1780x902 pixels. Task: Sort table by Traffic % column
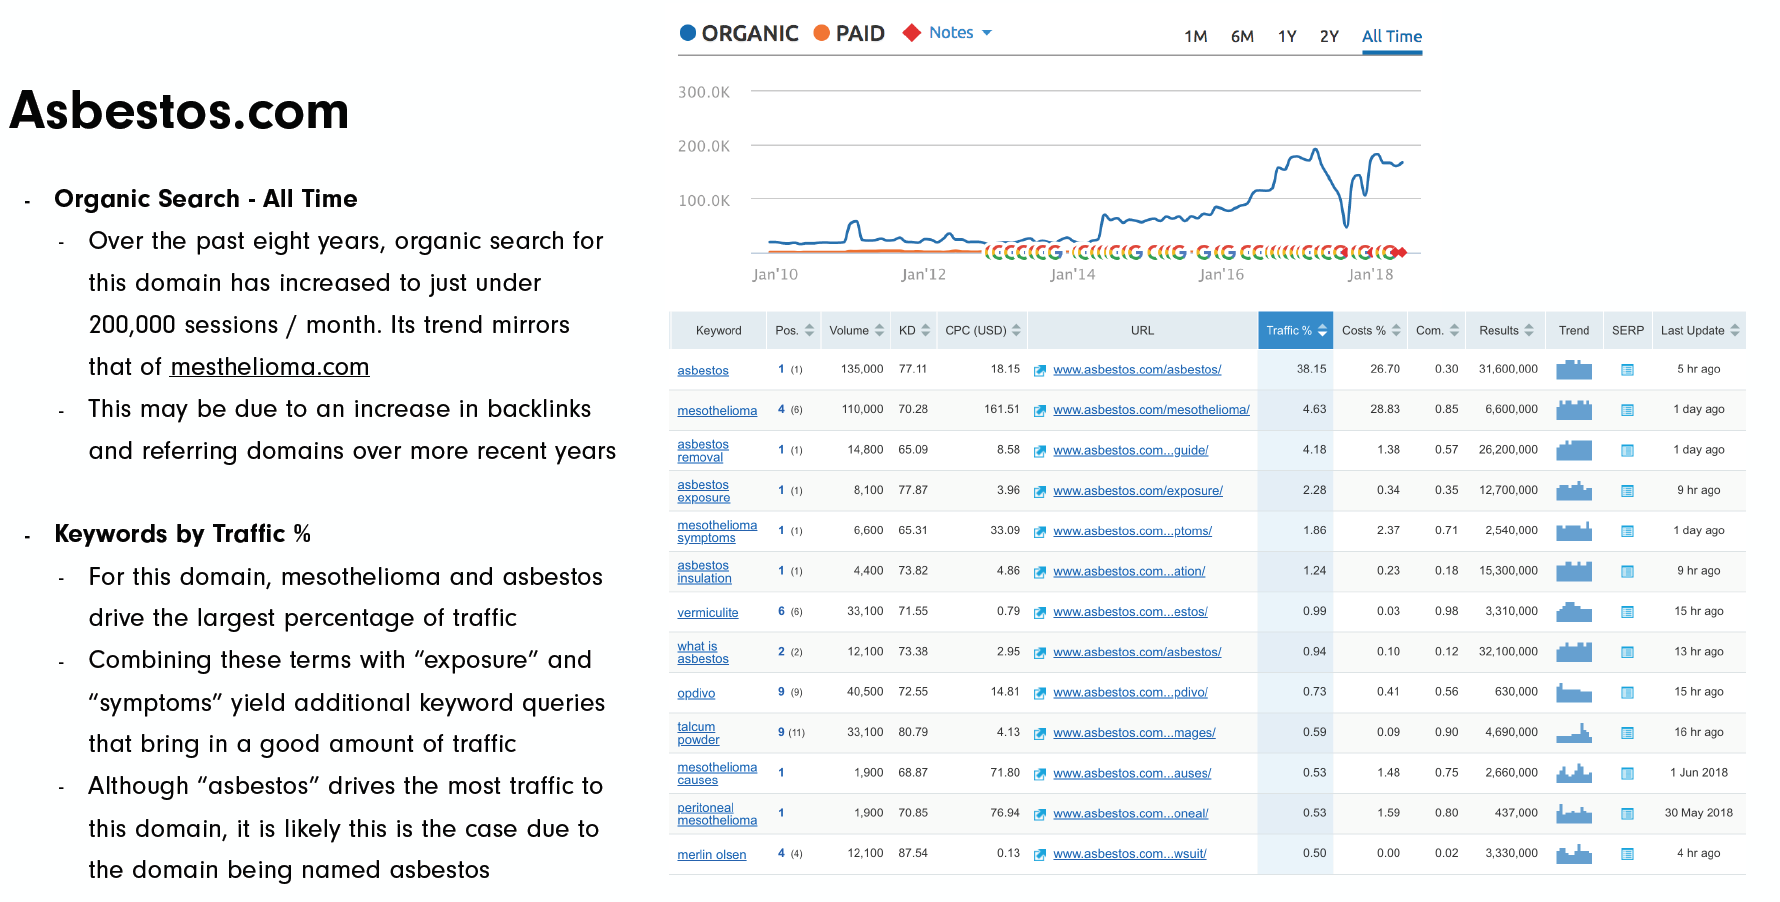(x=1296, y=330)
